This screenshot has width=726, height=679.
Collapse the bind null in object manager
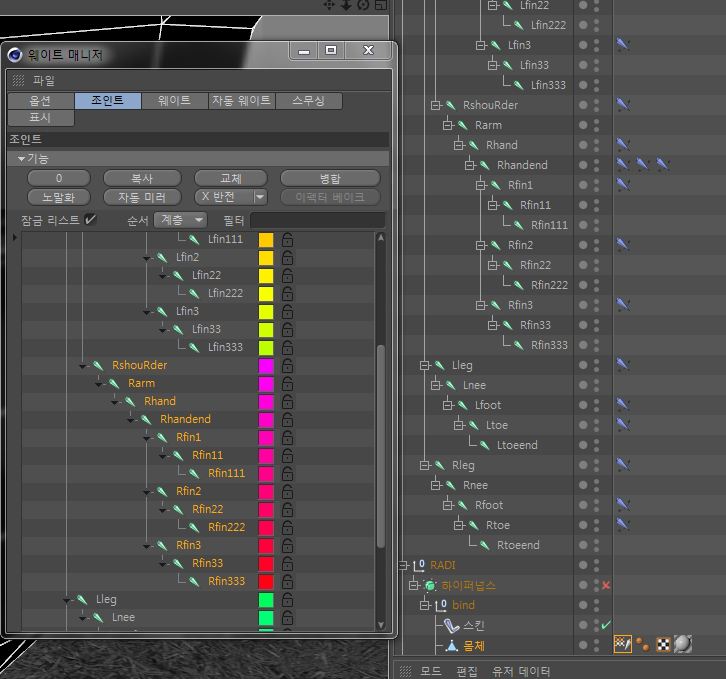point(424,605)
